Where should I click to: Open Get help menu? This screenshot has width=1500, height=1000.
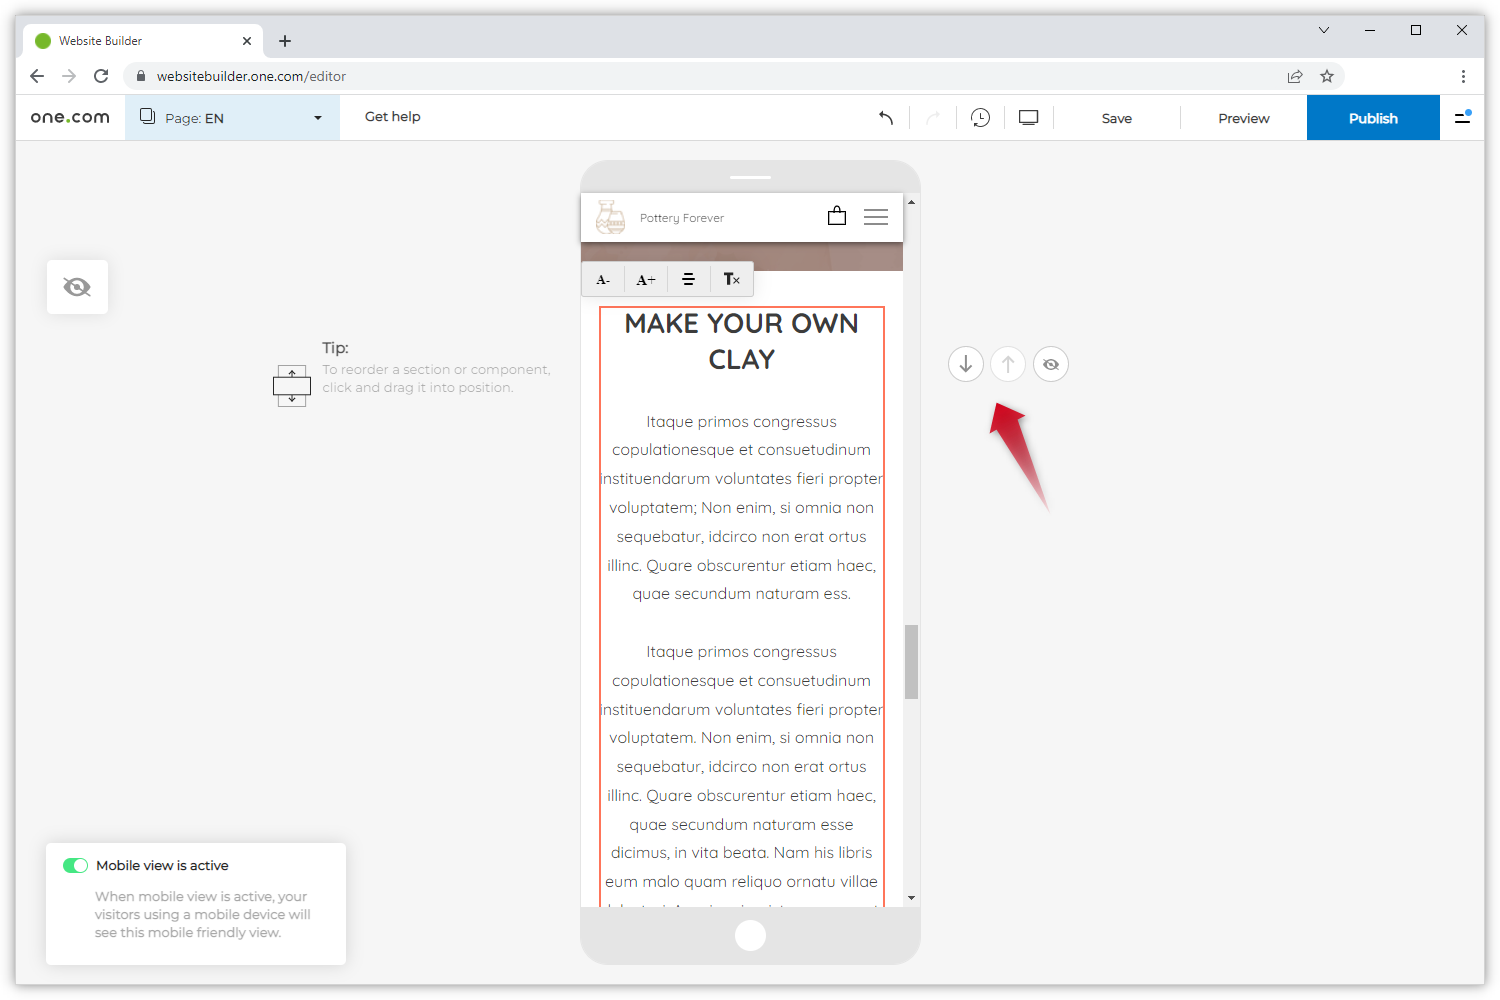point(392,117)
